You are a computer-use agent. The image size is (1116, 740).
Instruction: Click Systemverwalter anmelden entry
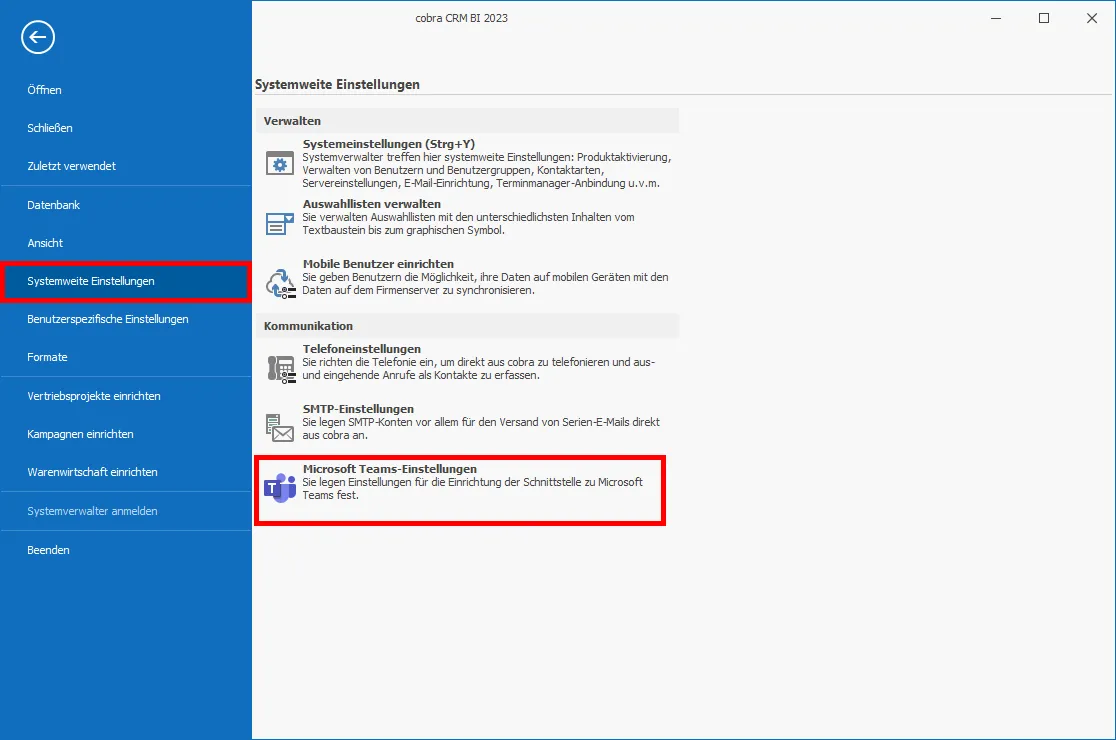[x=93, y=511]
